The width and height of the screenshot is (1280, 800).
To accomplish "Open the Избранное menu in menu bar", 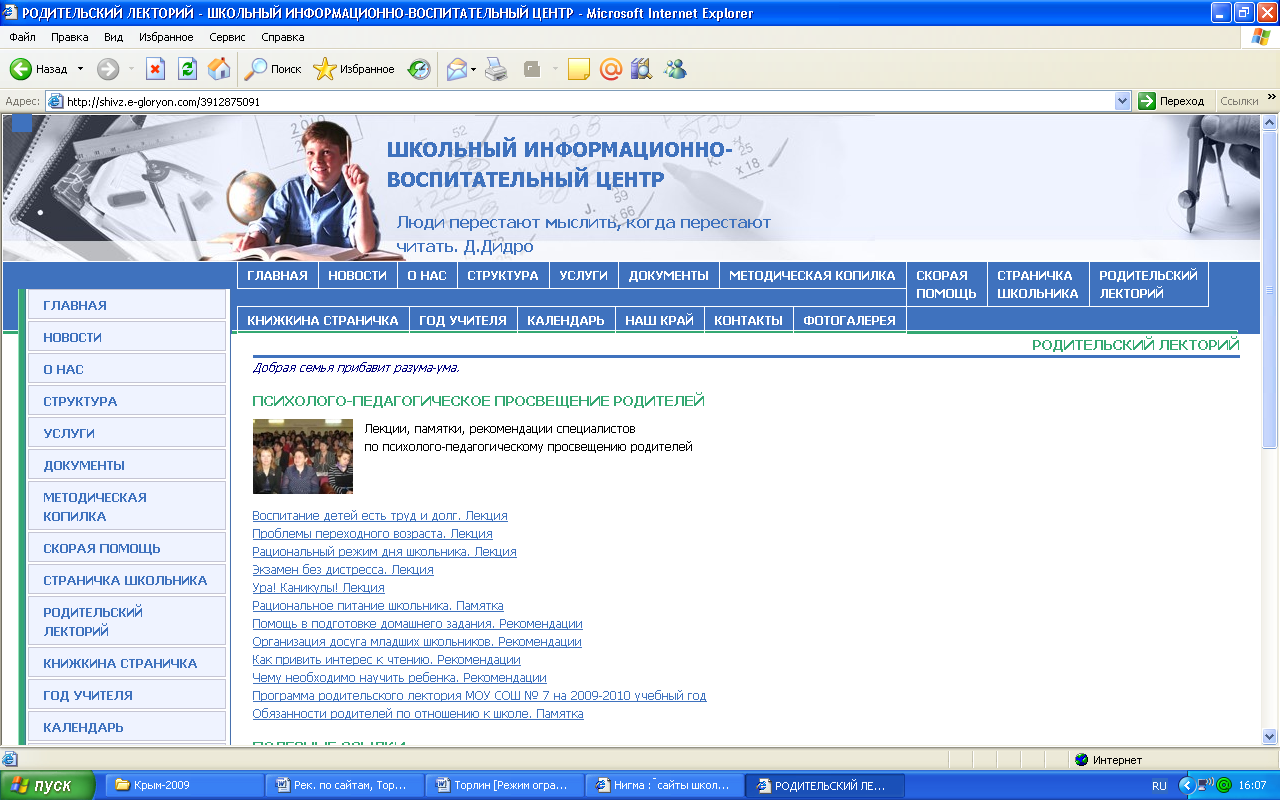I will pyautogui.click(x=166, y=37).
